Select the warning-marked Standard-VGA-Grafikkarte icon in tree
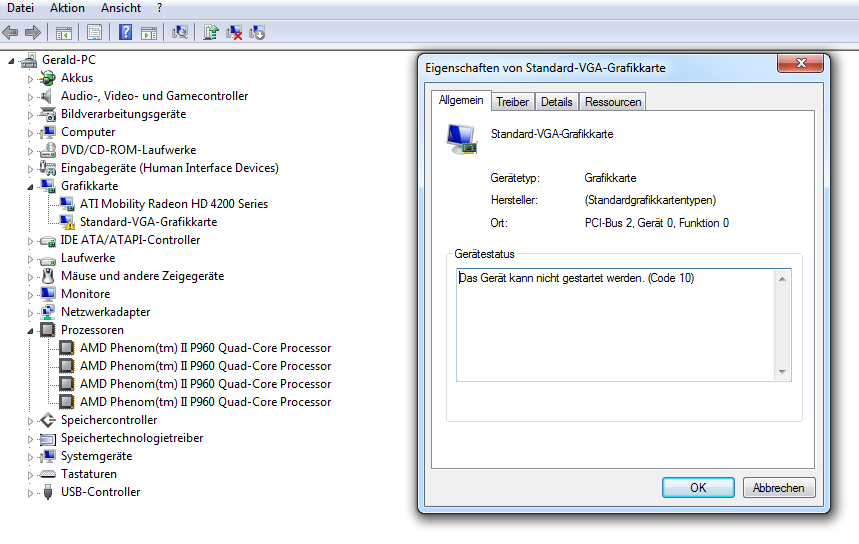Screen dimensions: 859x544 67,222
